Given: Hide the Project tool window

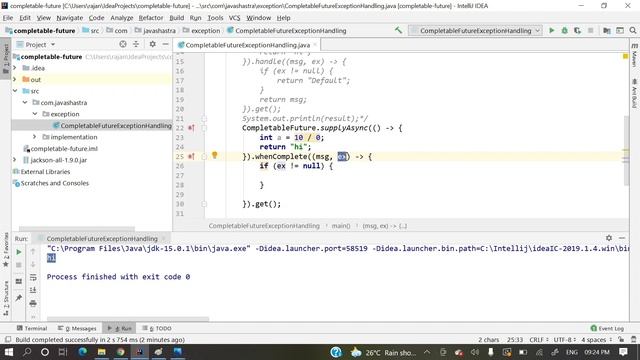Looking at the screenshot, I should pos(165,44).
